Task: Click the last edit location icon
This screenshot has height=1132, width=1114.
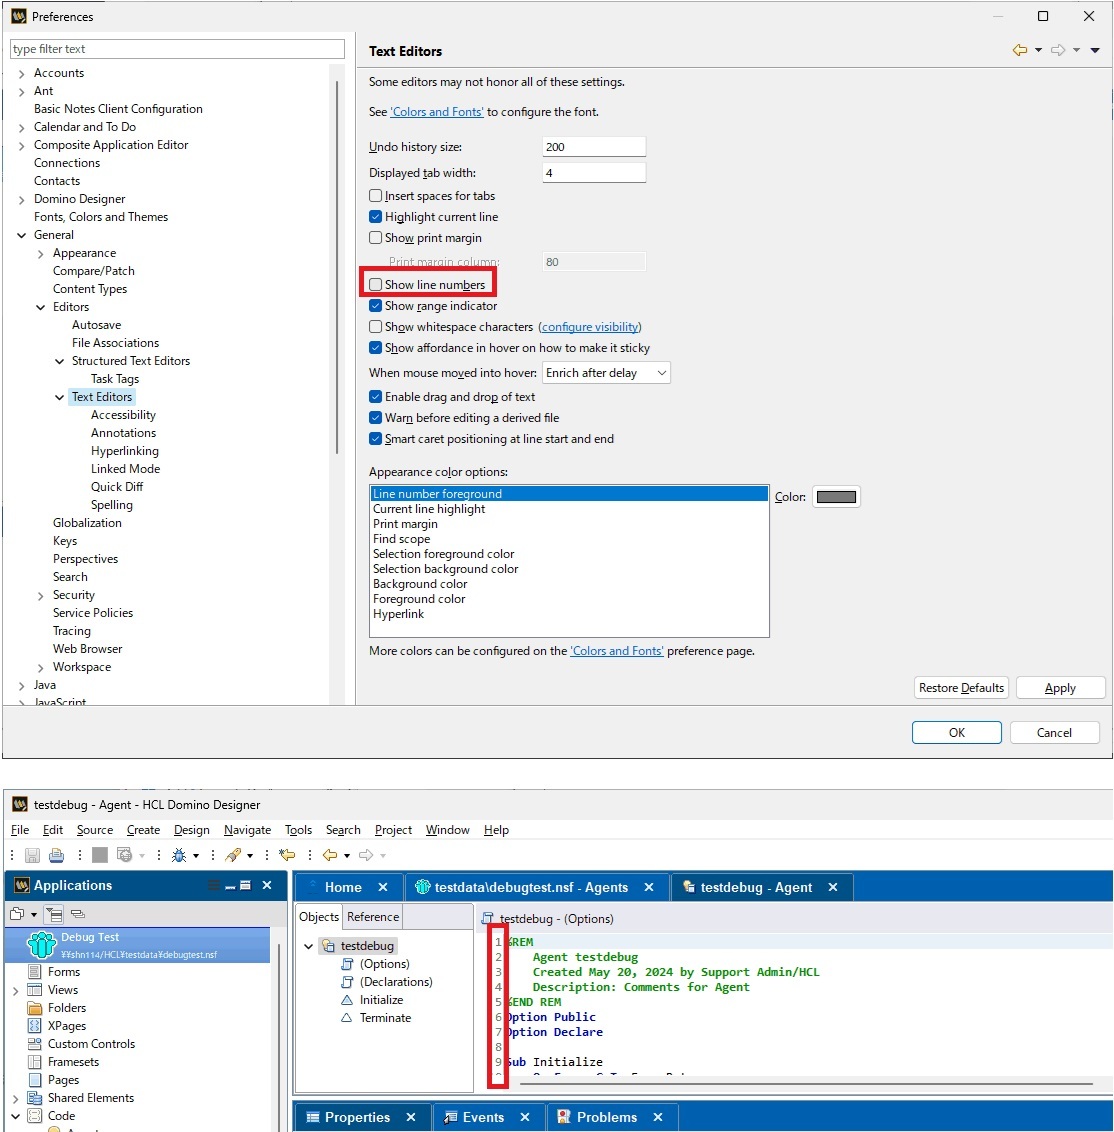Action: (287, 855)
